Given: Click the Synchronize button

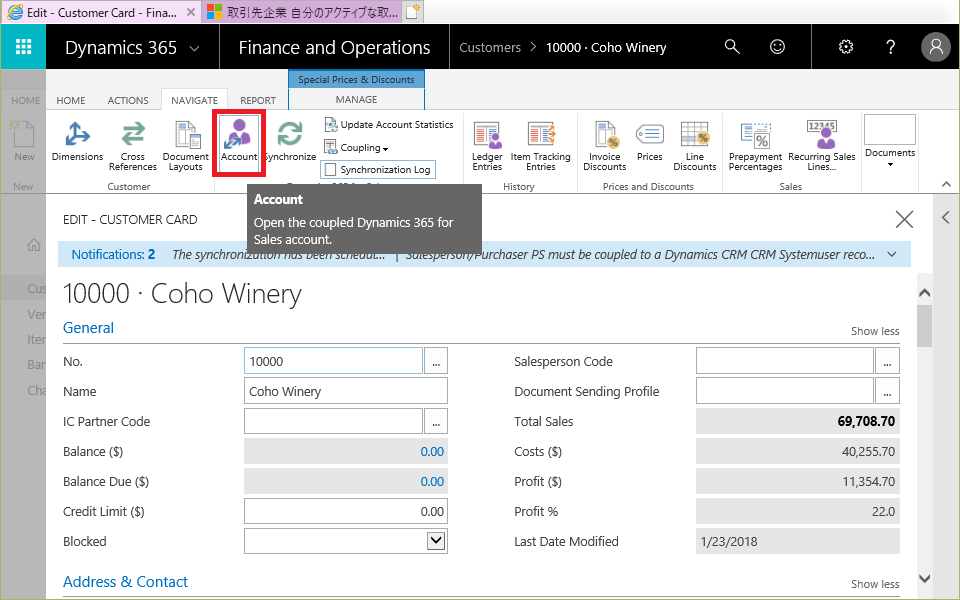Looking at the screenshot, I should 290,142.
